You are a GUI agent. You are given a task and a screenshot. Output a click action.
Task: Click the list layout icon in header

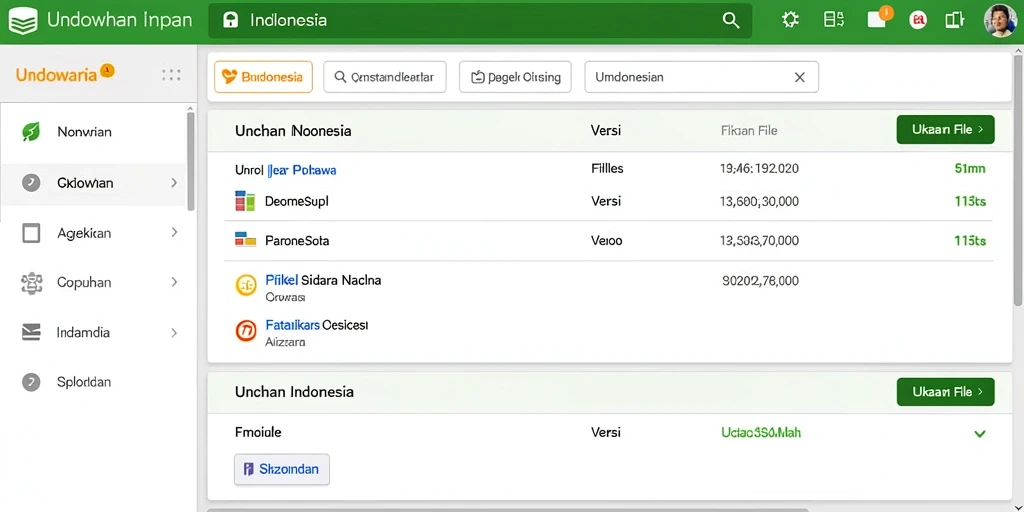833,20
